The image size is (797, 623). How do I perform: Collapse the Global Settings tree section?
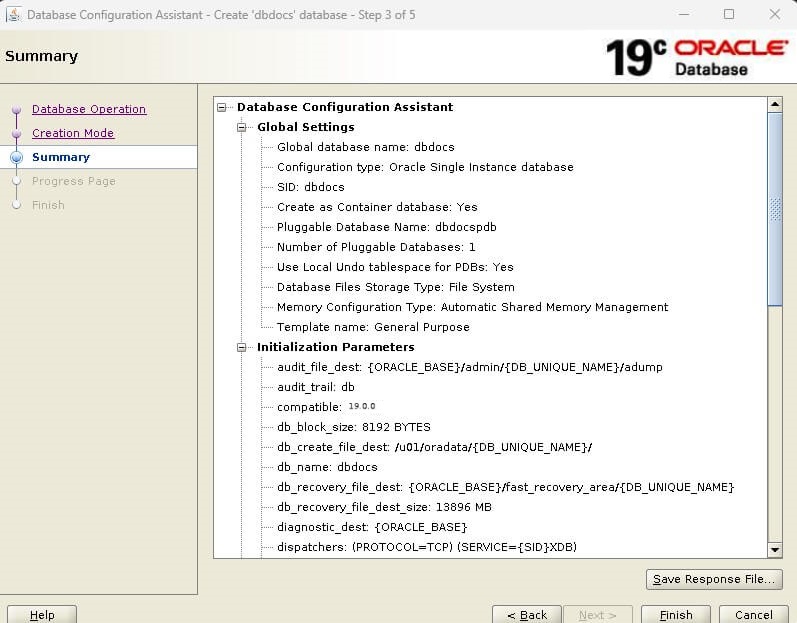point(242,127)
